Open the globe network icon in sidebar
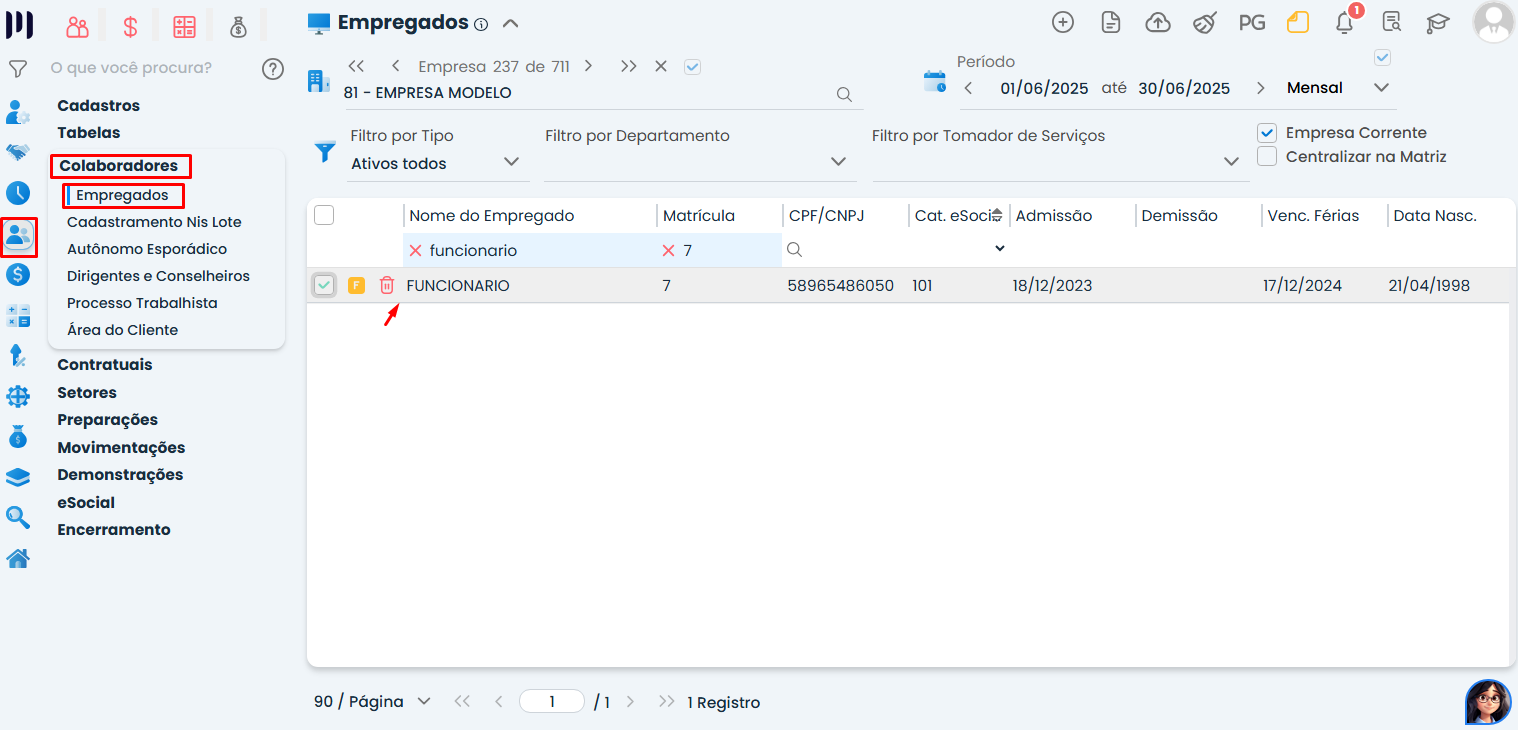This screenshot has height=730, width=1518. point(18,396)
